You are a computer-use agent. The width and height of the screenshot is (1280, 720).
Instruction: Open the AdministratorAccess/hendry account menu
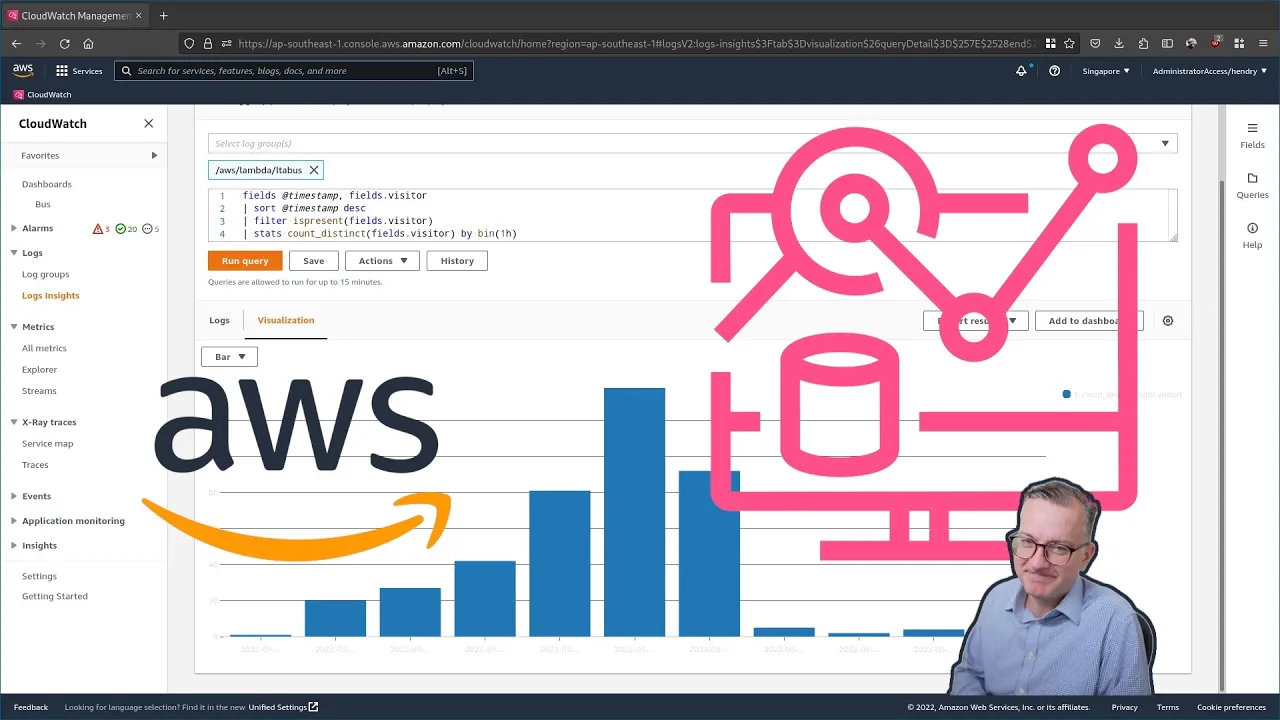pos(1210,71)
